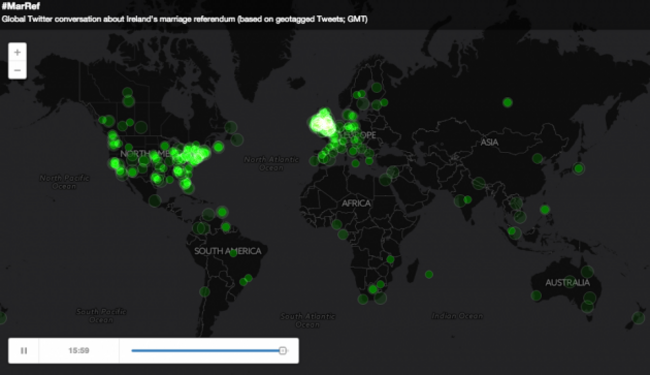The image size is (650, 375).
Task: Click the AUSTRALIA map label
Action: 567,283
